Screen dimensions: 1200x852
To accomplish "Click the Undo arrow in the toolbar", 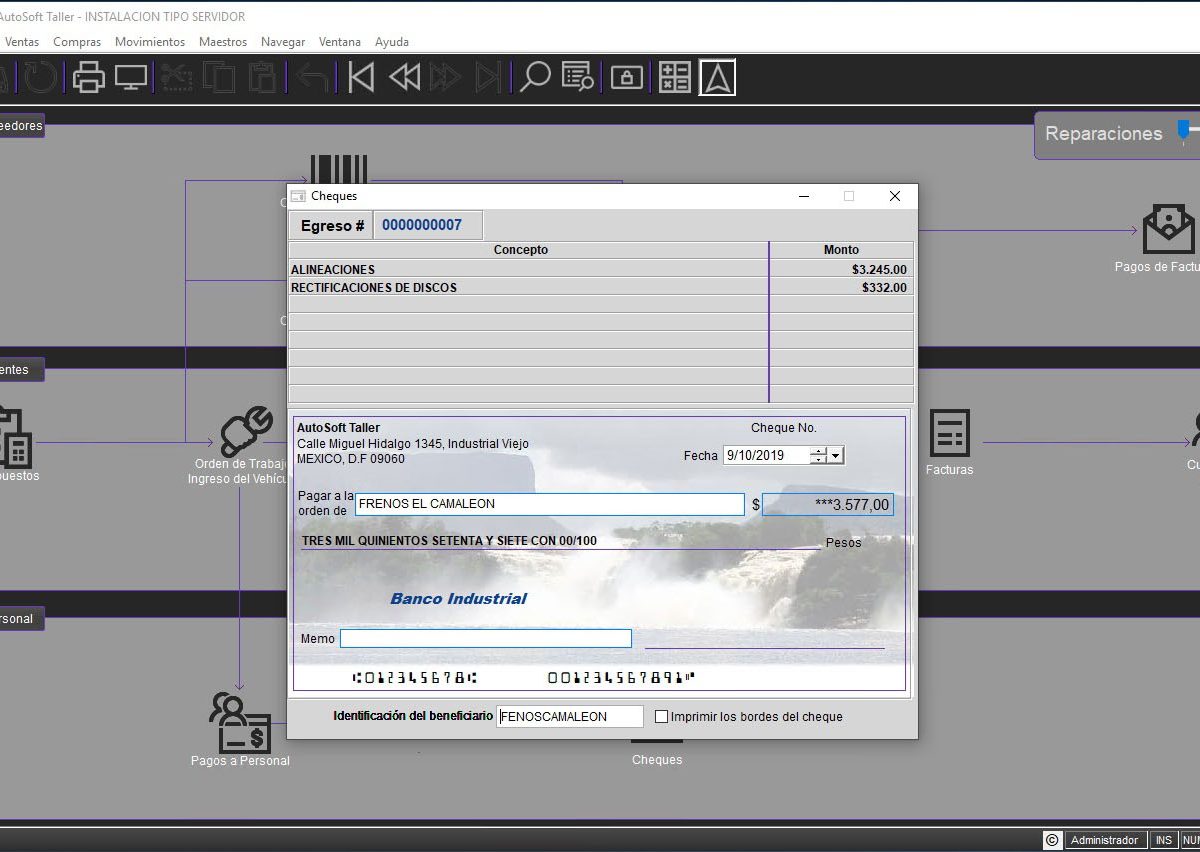I will coord(312,76).
